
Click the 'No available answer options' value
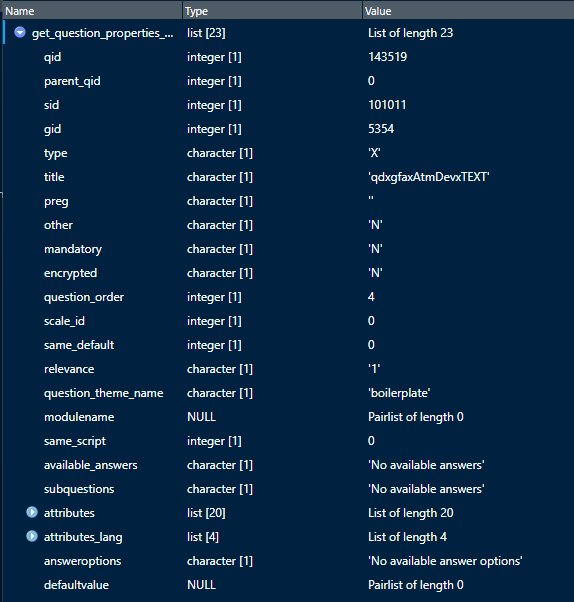pos(445,561)
